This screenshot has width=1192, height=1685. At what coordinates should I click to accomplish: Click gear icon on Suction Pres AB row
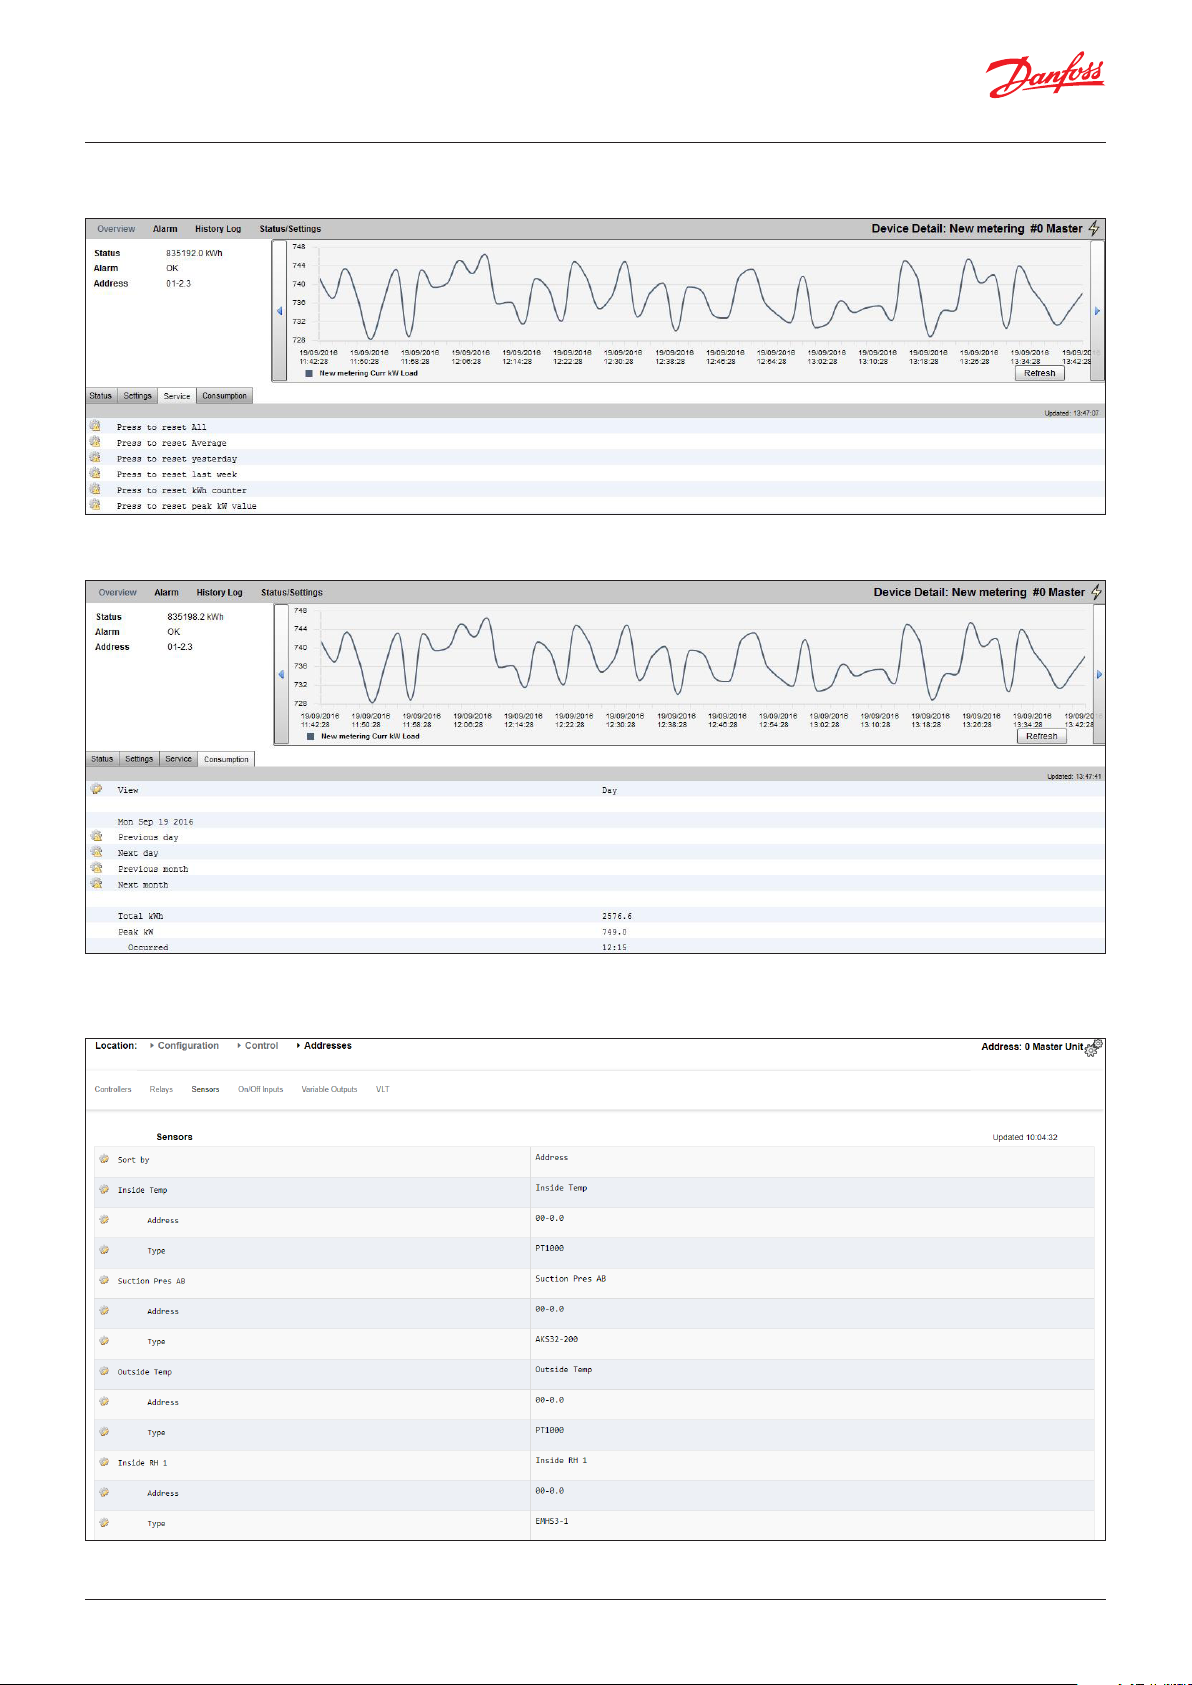pos(104,1280)
